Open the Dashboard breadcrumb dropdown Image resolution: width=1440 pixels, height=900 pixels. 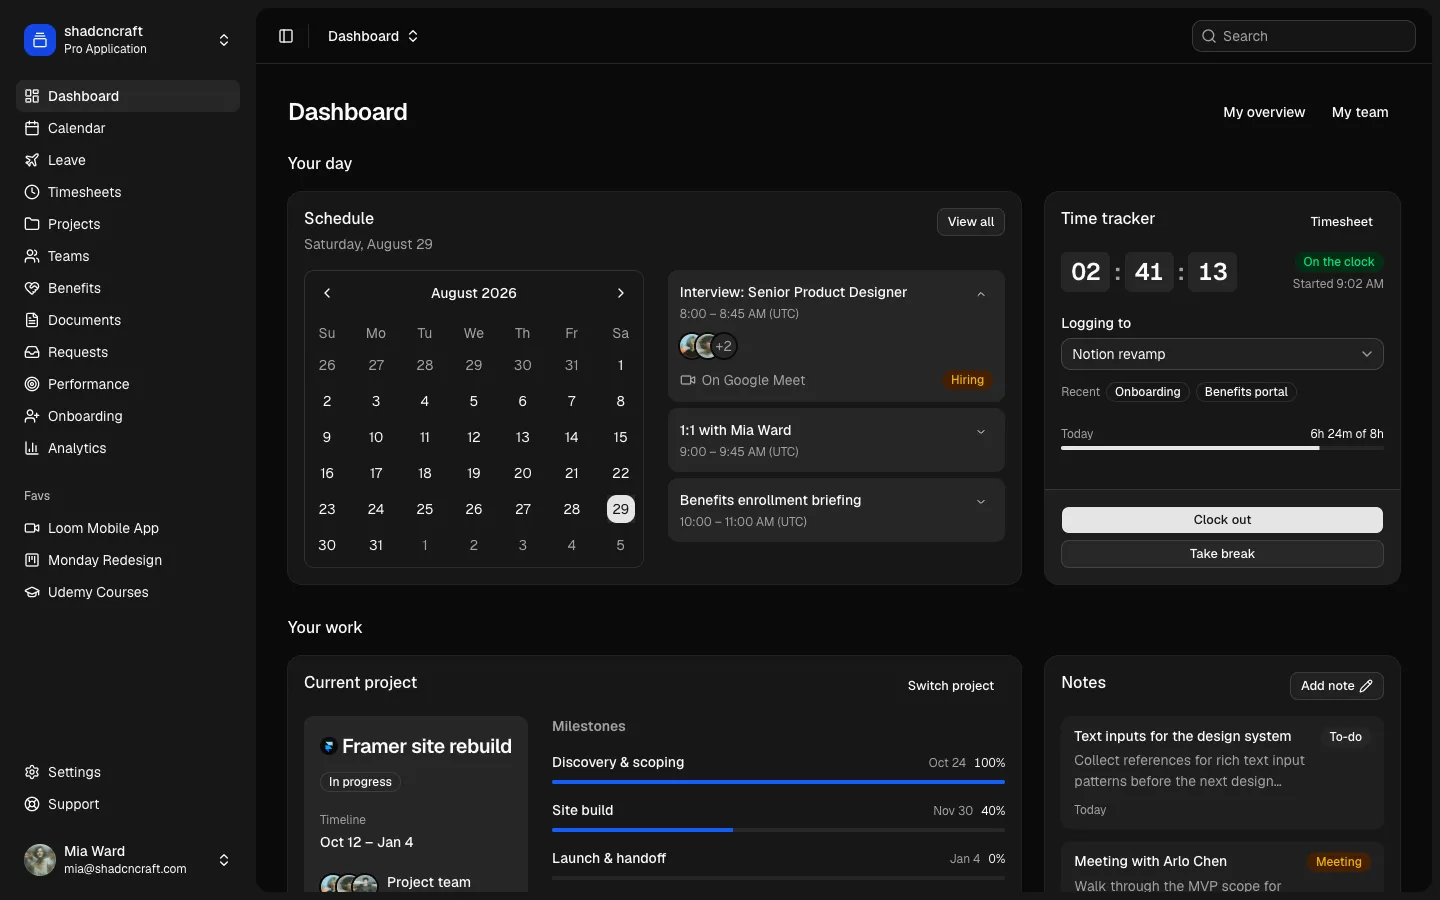[x=373, y=36]
